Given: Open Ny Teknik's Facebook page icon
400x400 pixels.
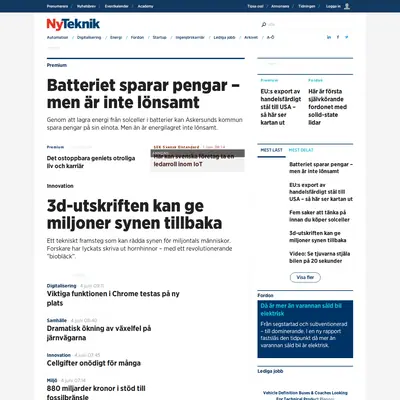Looking at the screenshot, I should [338, 37].
